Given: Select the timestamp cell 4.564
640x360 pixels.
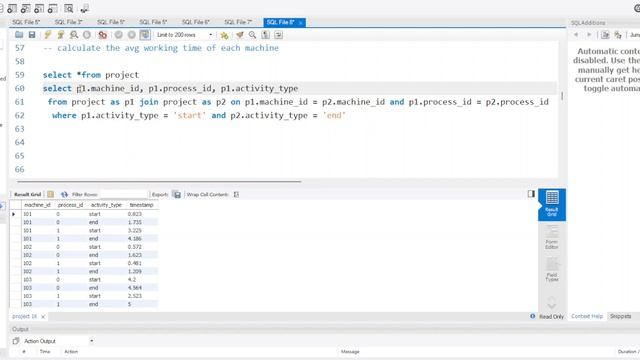Looking at the screenshot, I should coord(141,288).
